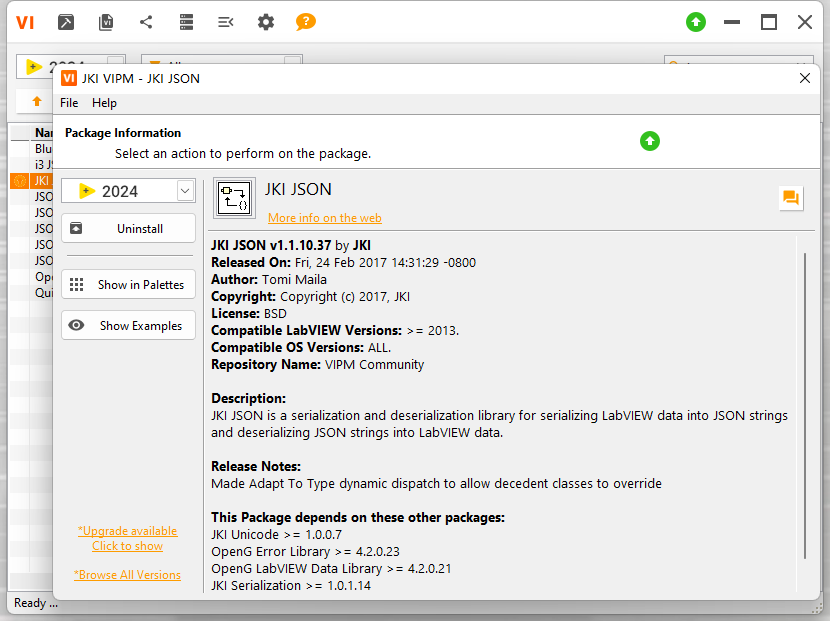Viewport: 830px width, 621px height.
Task: Click 'JKI JSON v1.1.10.37' version text
Action: coord(271,246)
